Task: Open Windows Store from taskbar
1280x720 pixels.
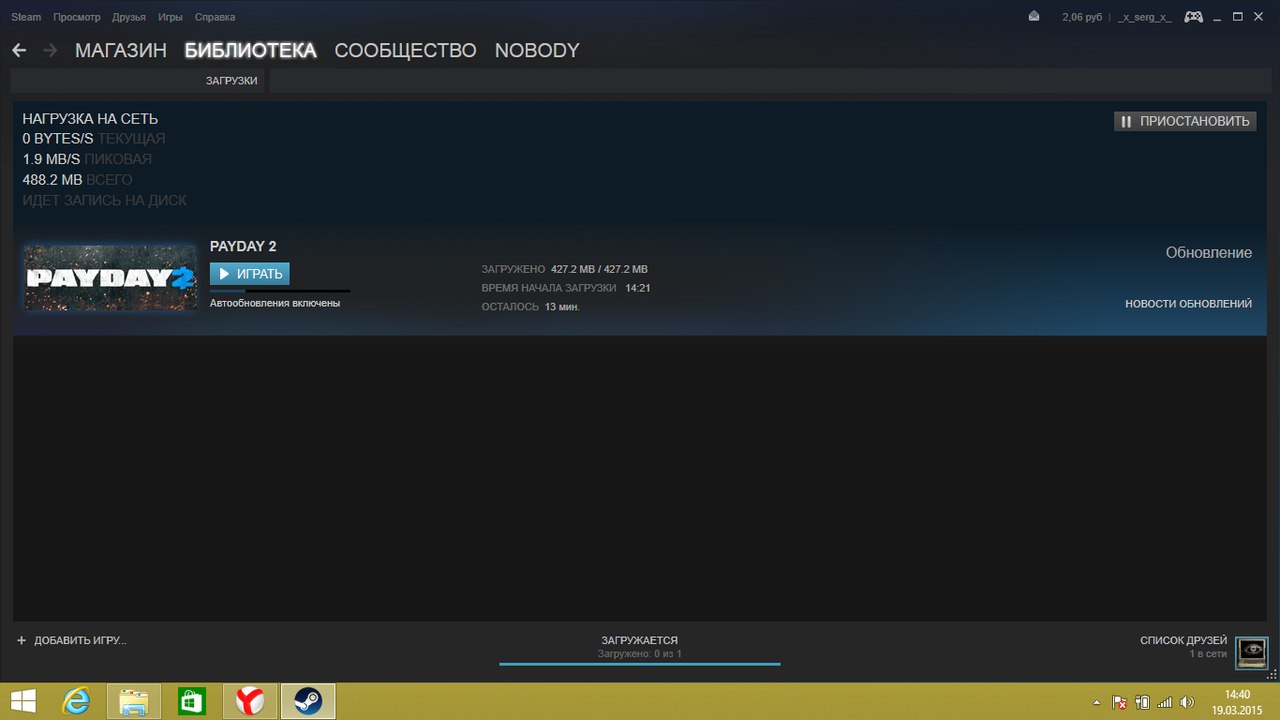Action: [x=191, y=701]
